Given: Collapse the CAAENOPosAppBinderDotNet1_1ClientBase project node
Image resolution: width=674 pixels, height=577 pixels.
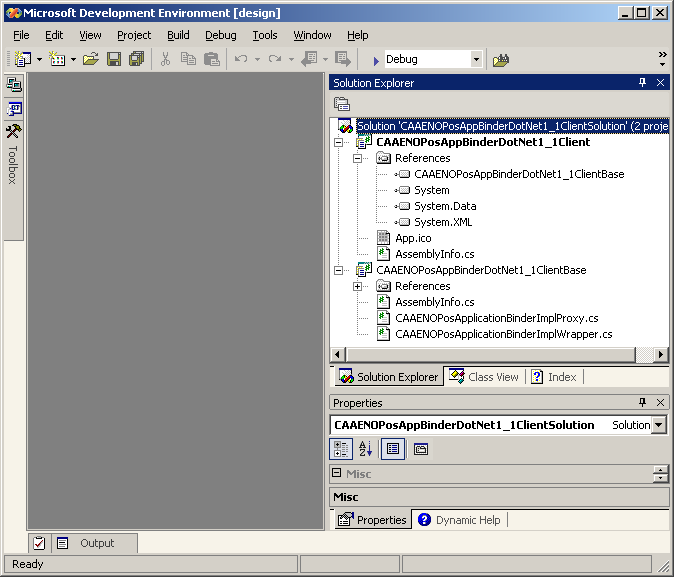Looking at the screenshot, I should click(x=339, y=270).
